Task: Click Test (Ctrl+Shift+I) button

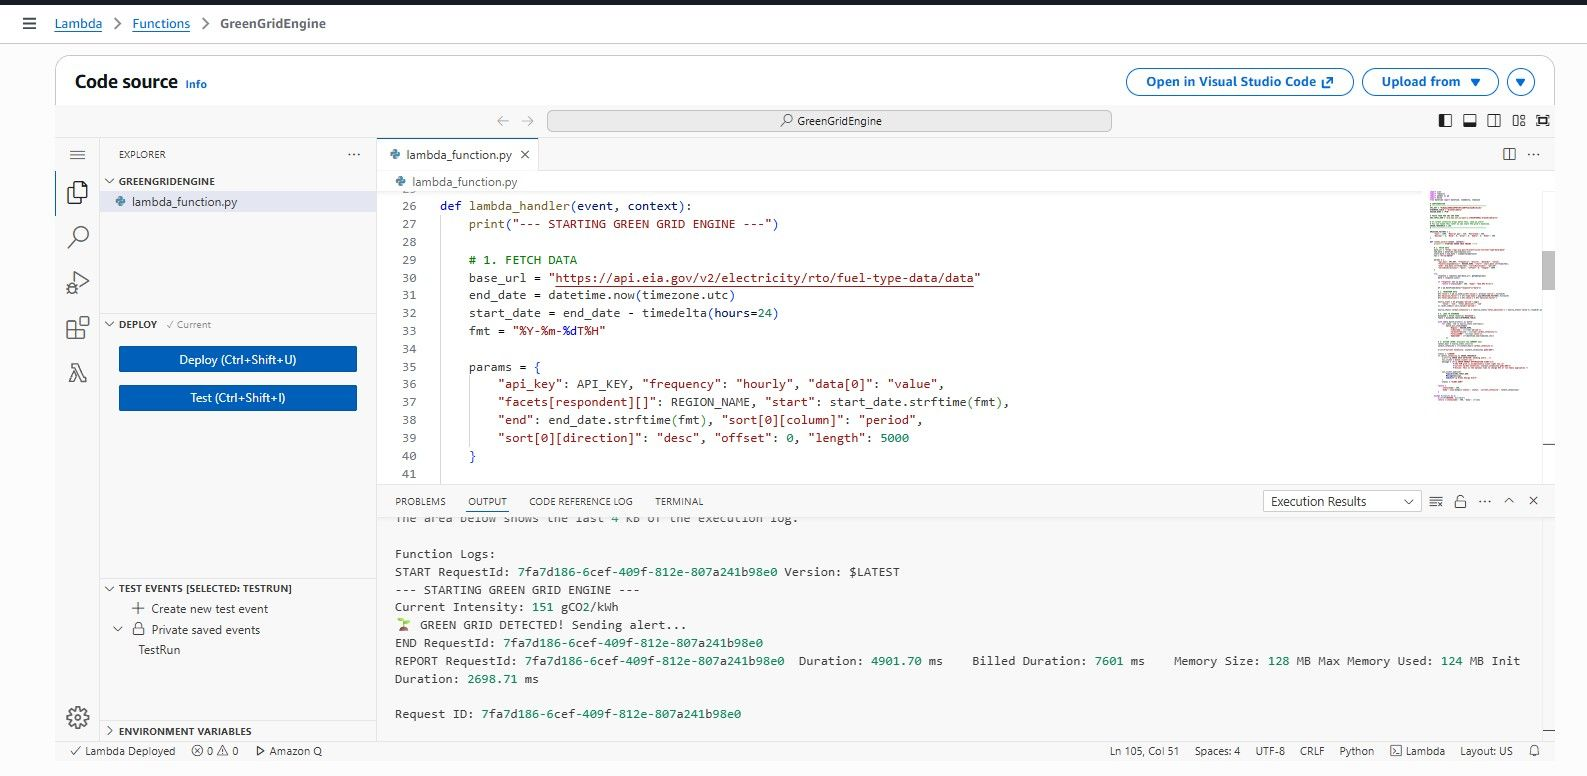Action: point(238,398)
